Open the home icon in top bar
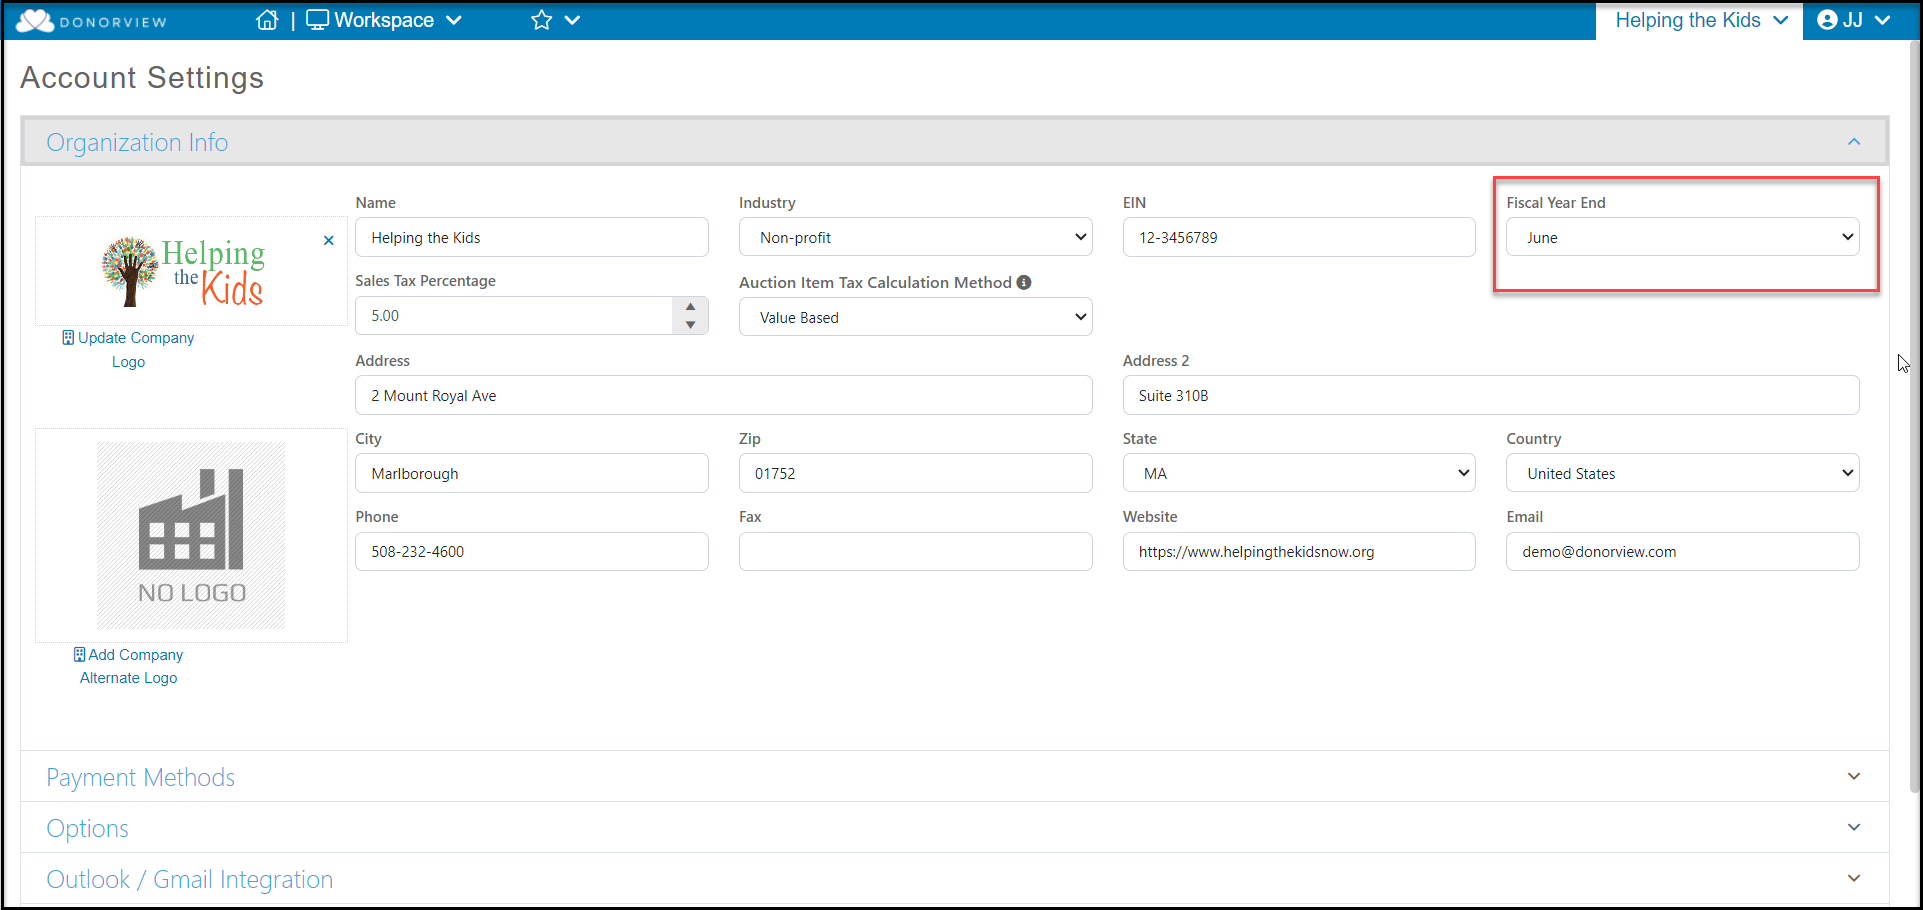The height and width of the screenshot is (910, 1923). (x=267, y=20)
